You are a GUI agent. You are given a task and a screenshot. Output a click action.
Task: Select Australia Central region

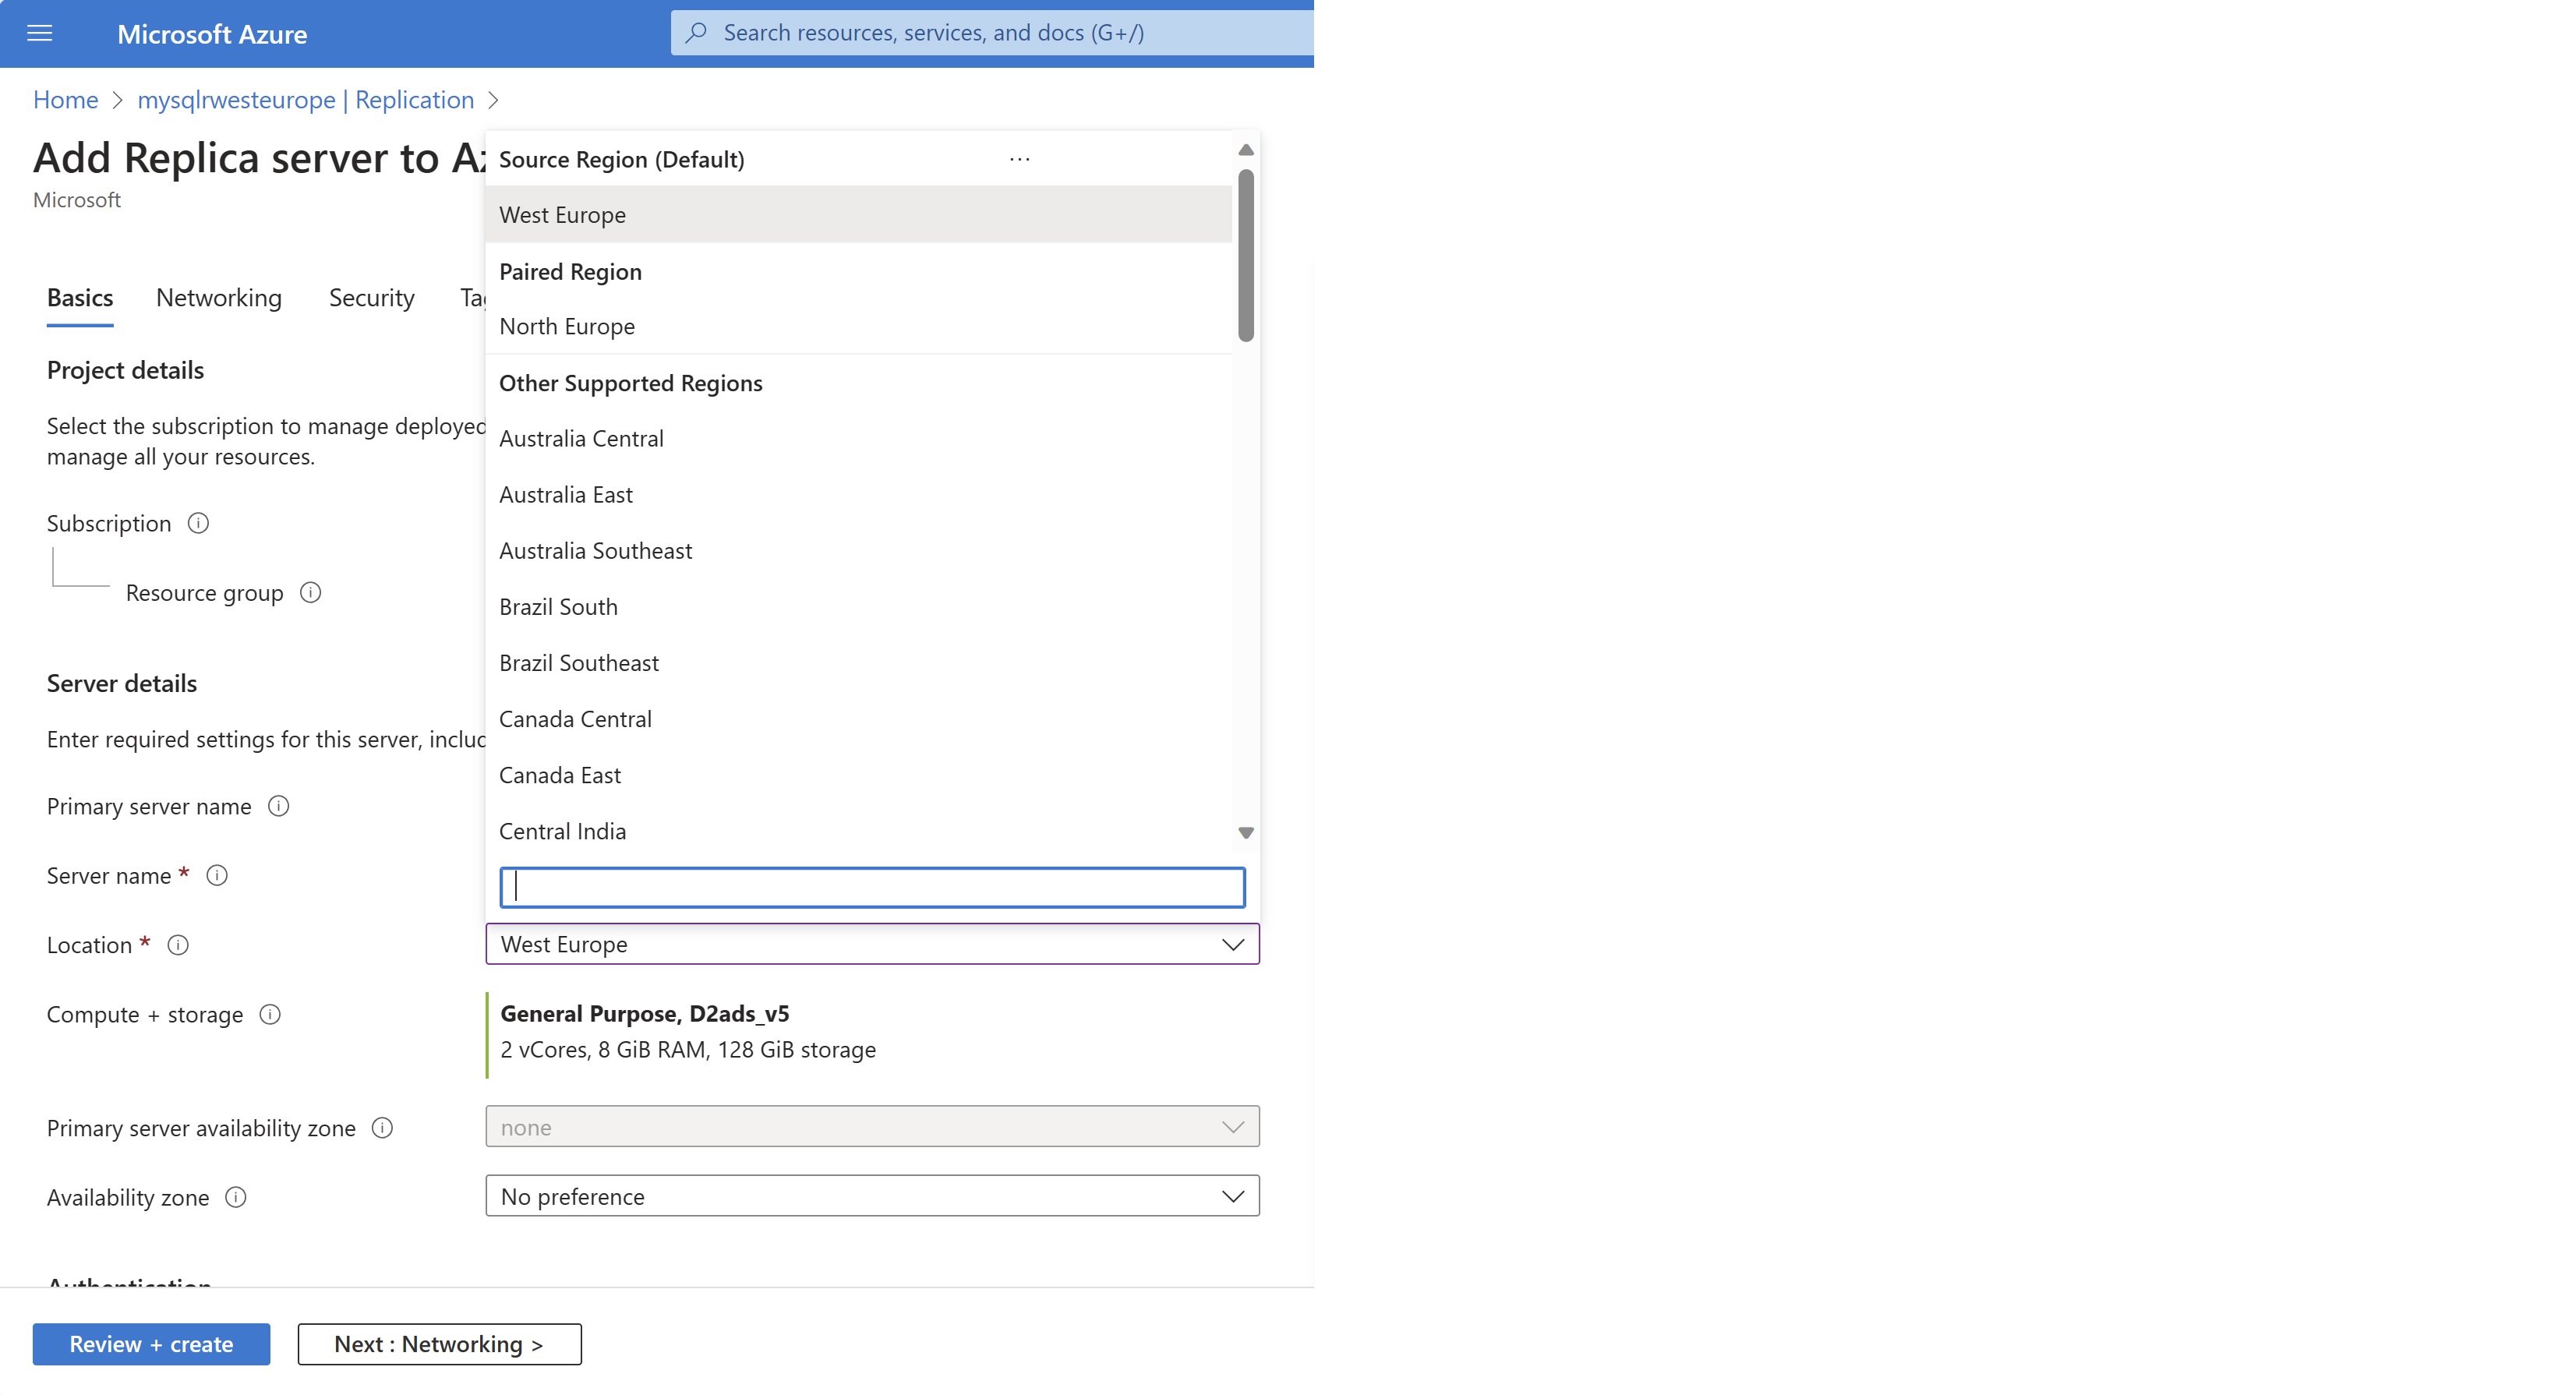581,436
